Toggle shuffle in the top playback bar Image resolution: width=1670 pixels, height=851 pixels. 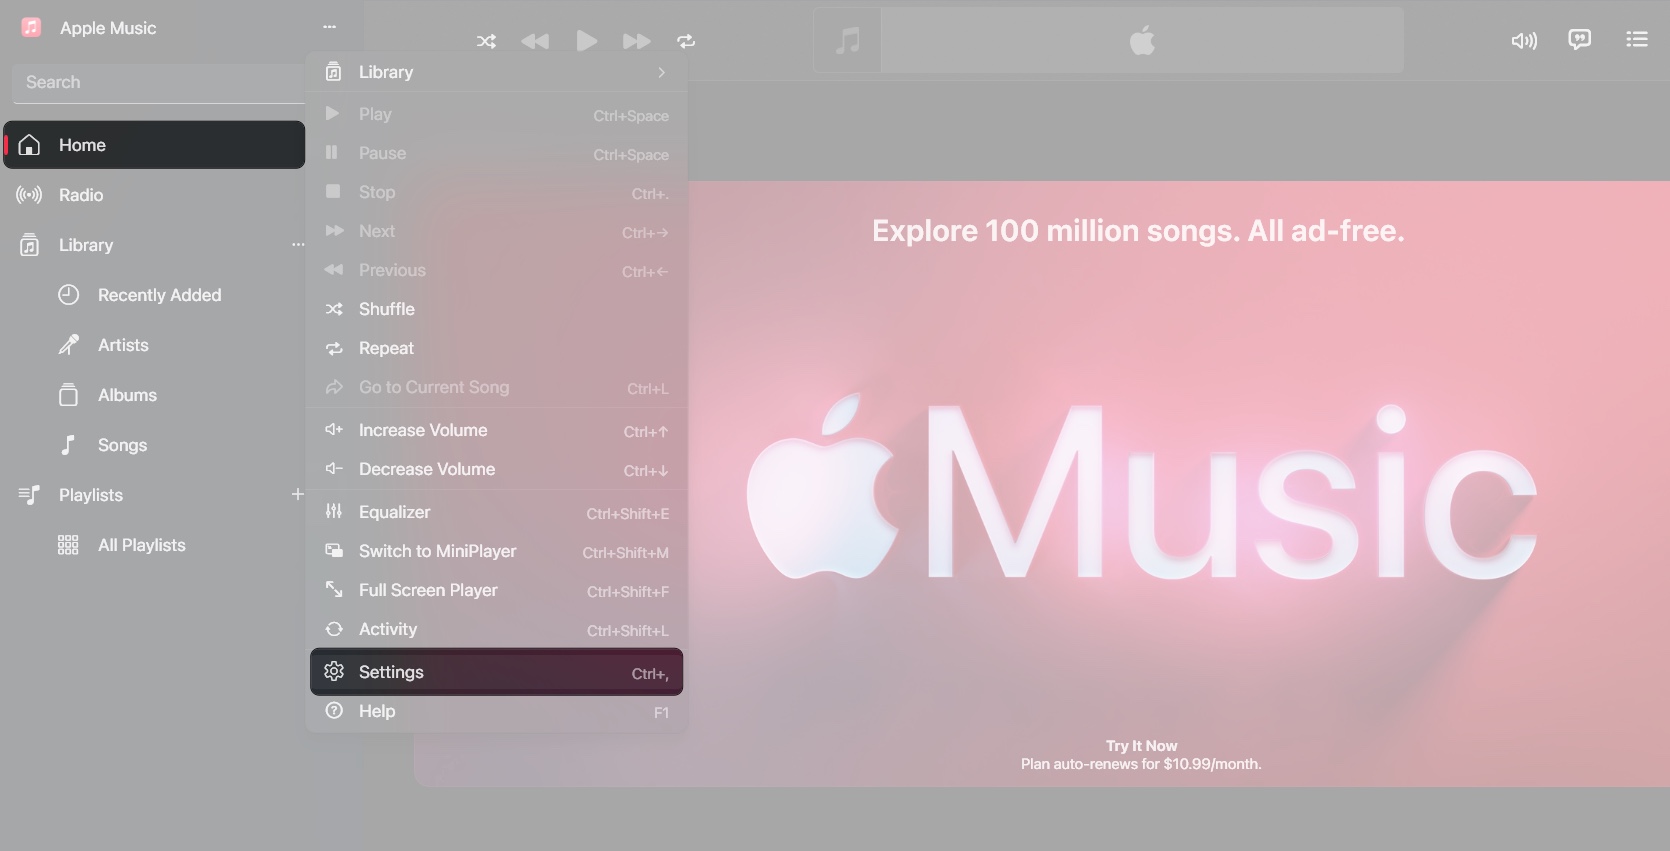pos(486,41)
